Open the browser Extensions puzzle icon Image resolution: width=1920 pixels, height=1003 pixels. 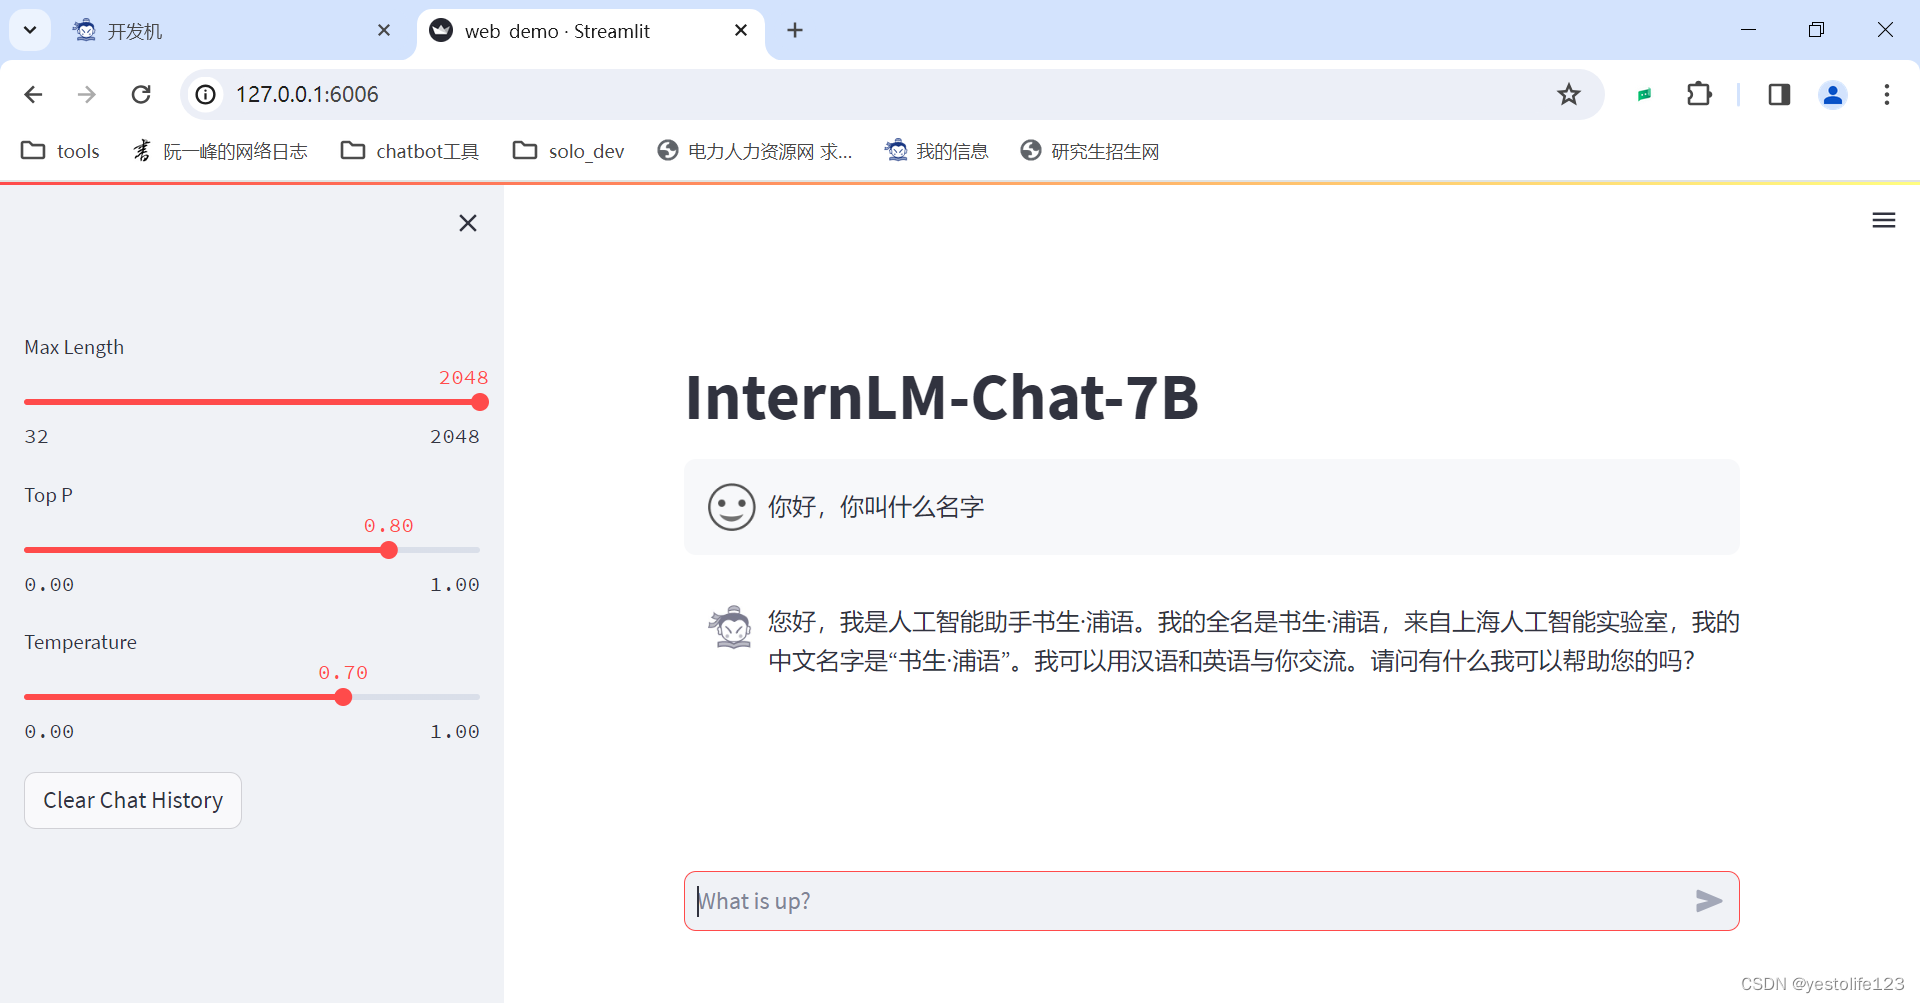click(x=1699, y=94)
